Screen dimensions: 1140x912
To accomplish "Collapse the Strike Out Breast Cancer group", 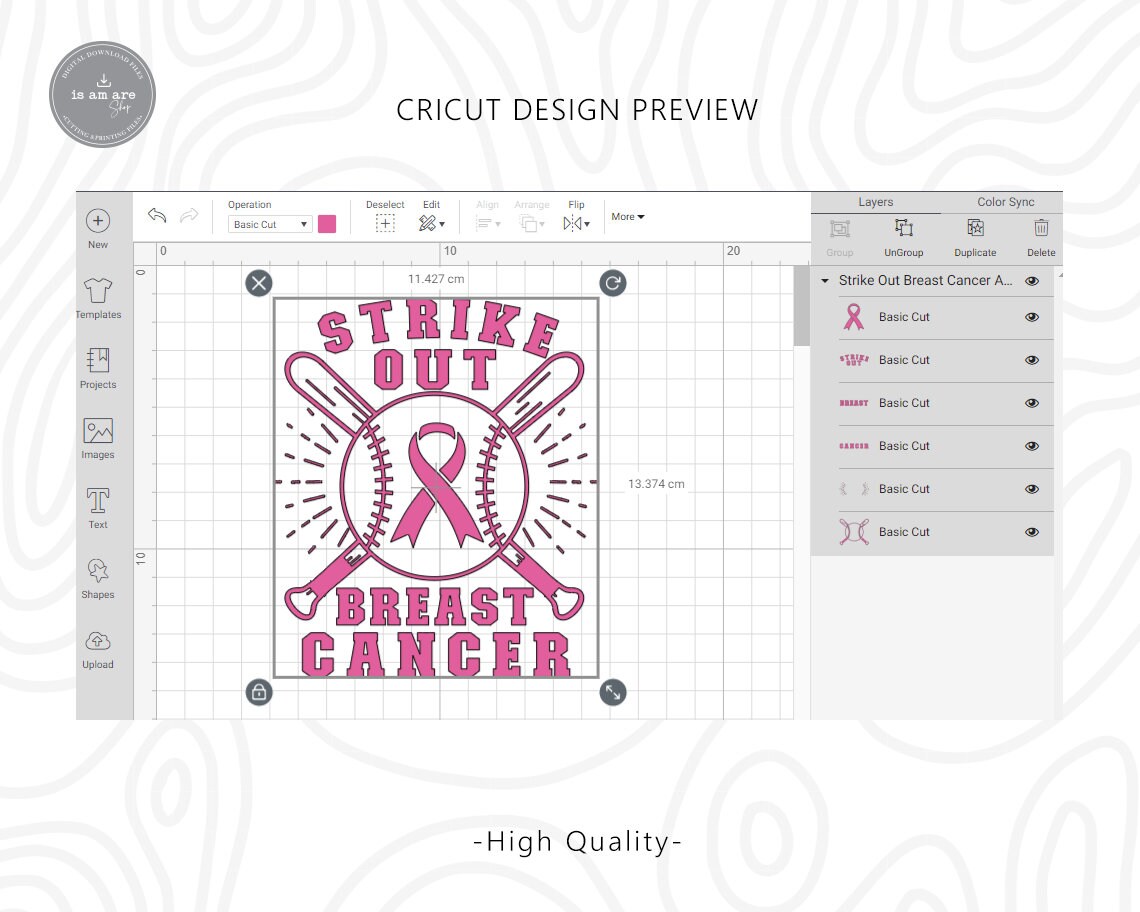I will click(x=824, y=281).
